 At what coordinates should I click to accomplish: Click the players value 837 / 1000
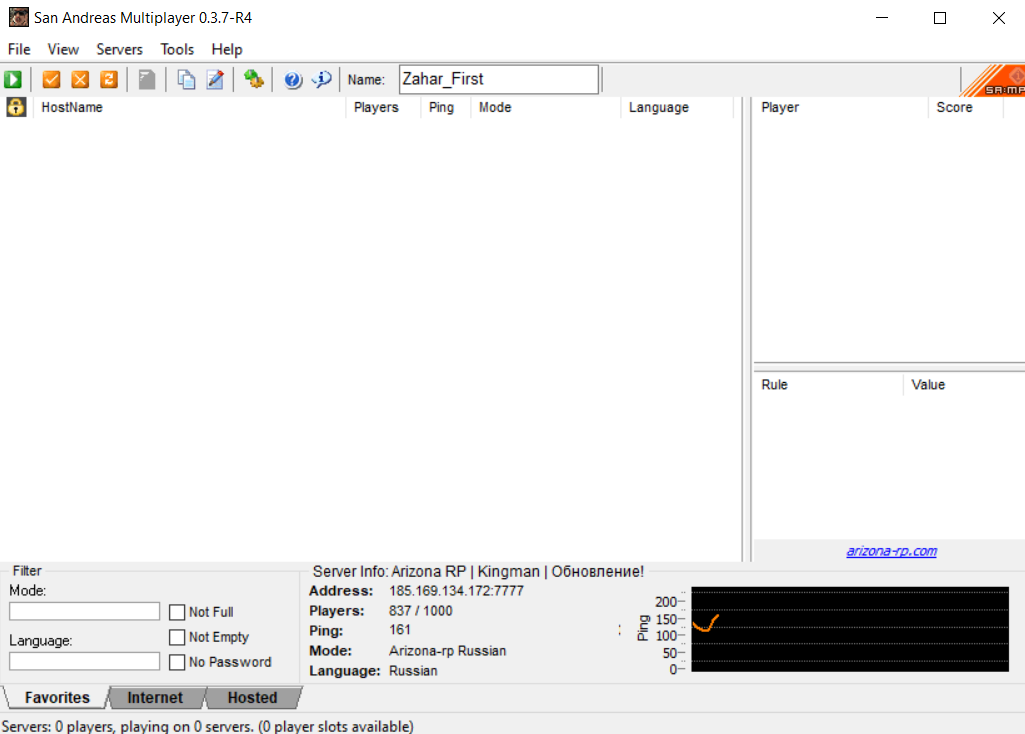tap(420, 611)
